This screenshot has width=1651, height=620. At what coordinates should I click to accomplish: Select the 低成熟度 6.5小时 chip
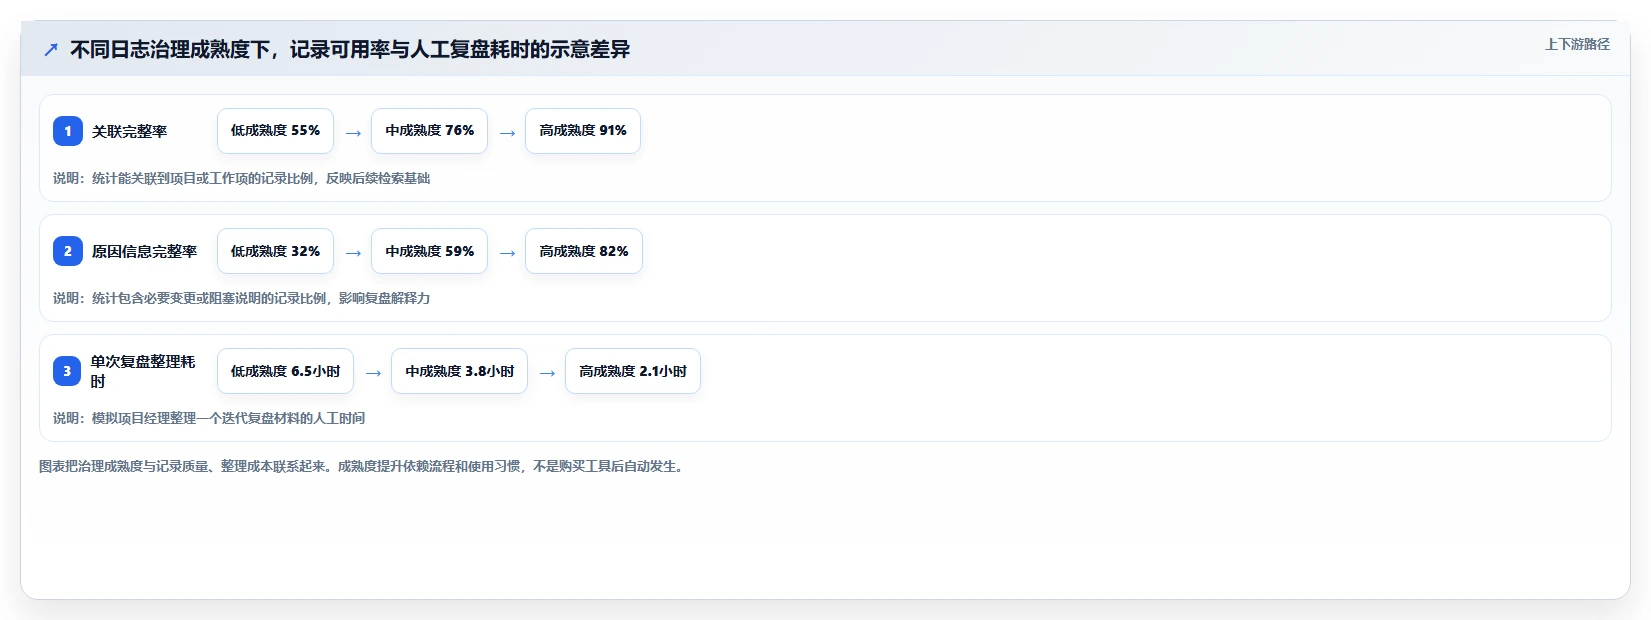pos(285,371)
